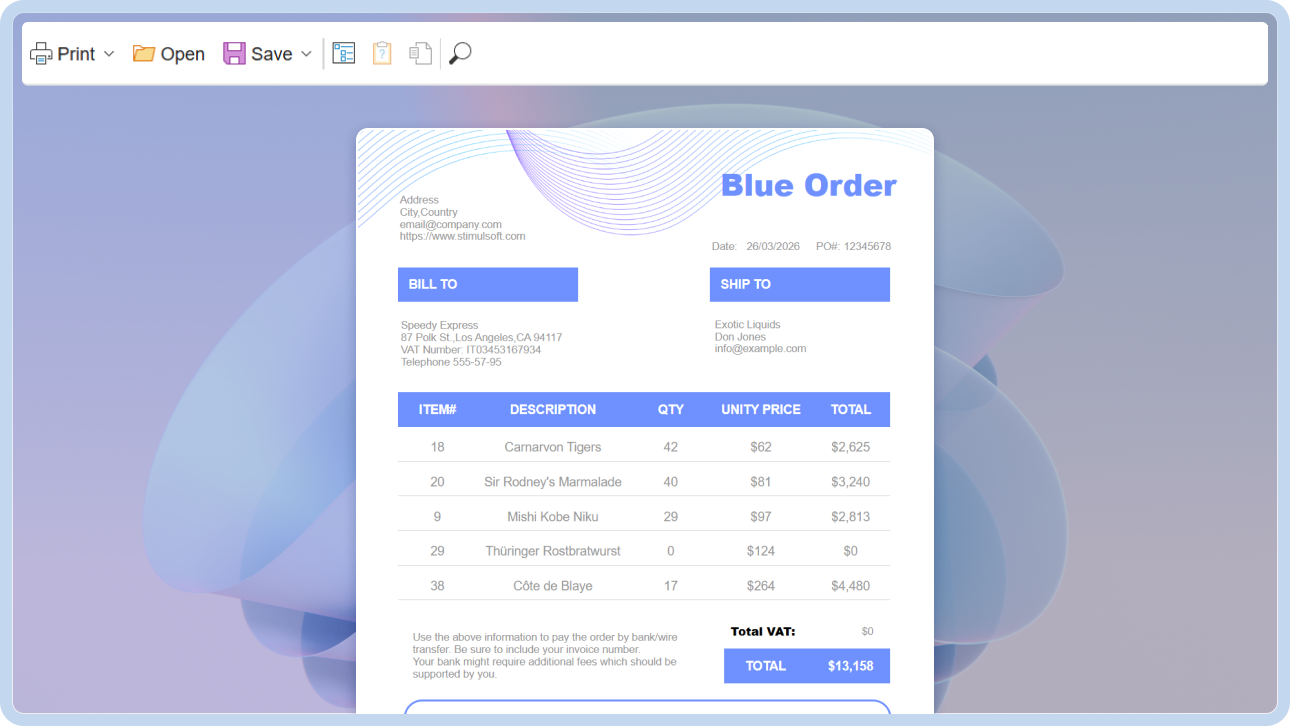Click the page thumbnails icon

[x=420, y=52]
